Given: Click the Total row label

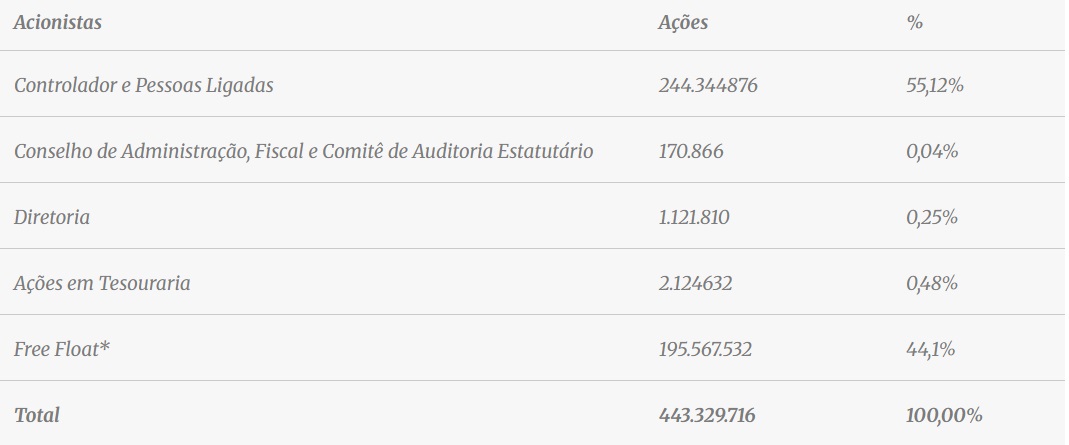Looking at the screenshot, I should click(x=37, y=415).
